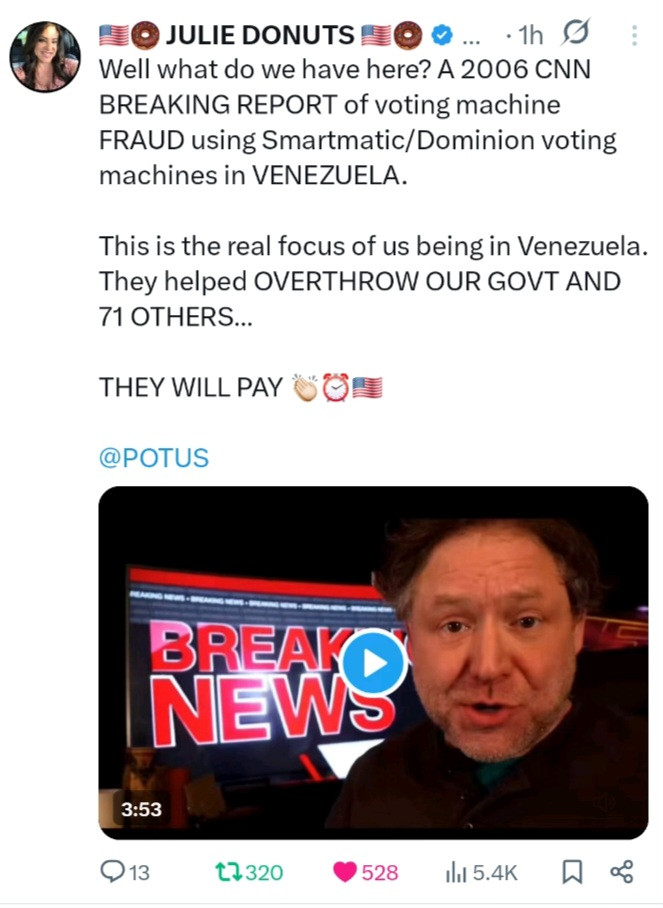Click the 1h post timestamp

[530, 36]
